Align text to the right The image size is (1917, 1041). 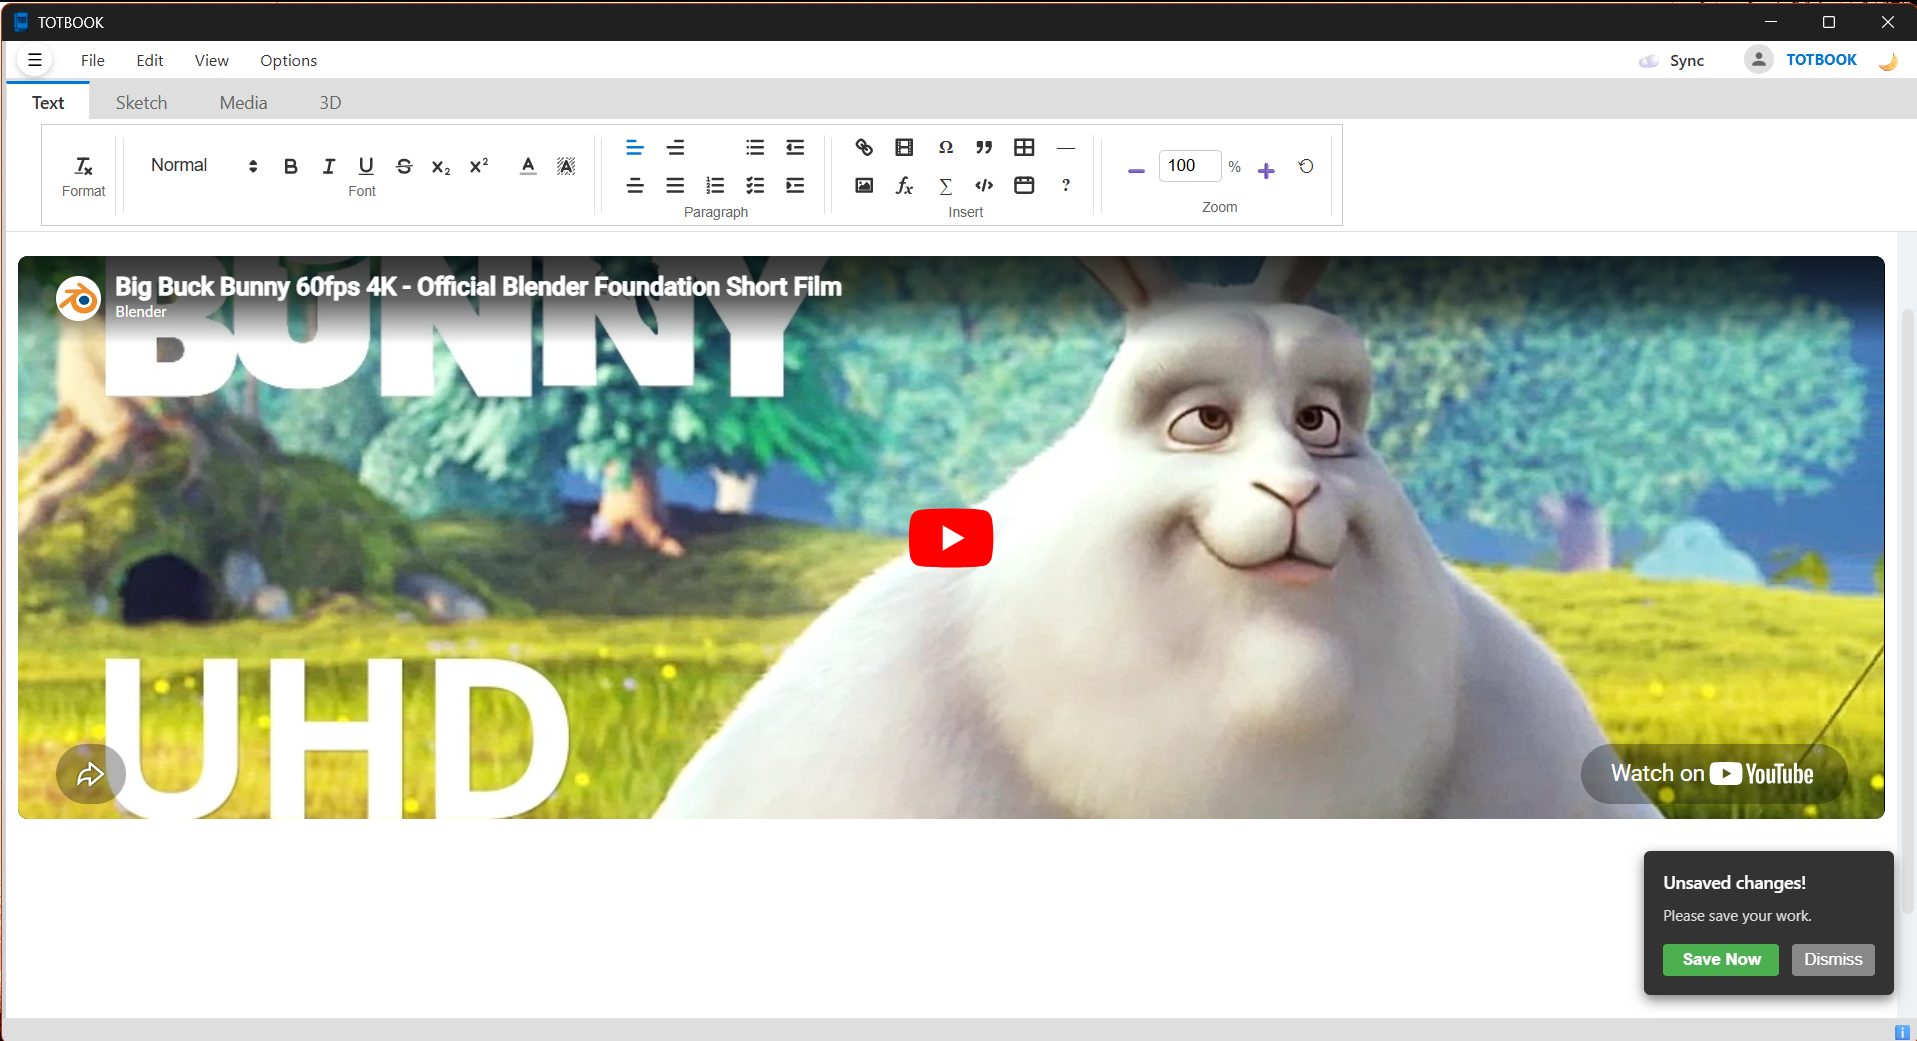(676, 148)
